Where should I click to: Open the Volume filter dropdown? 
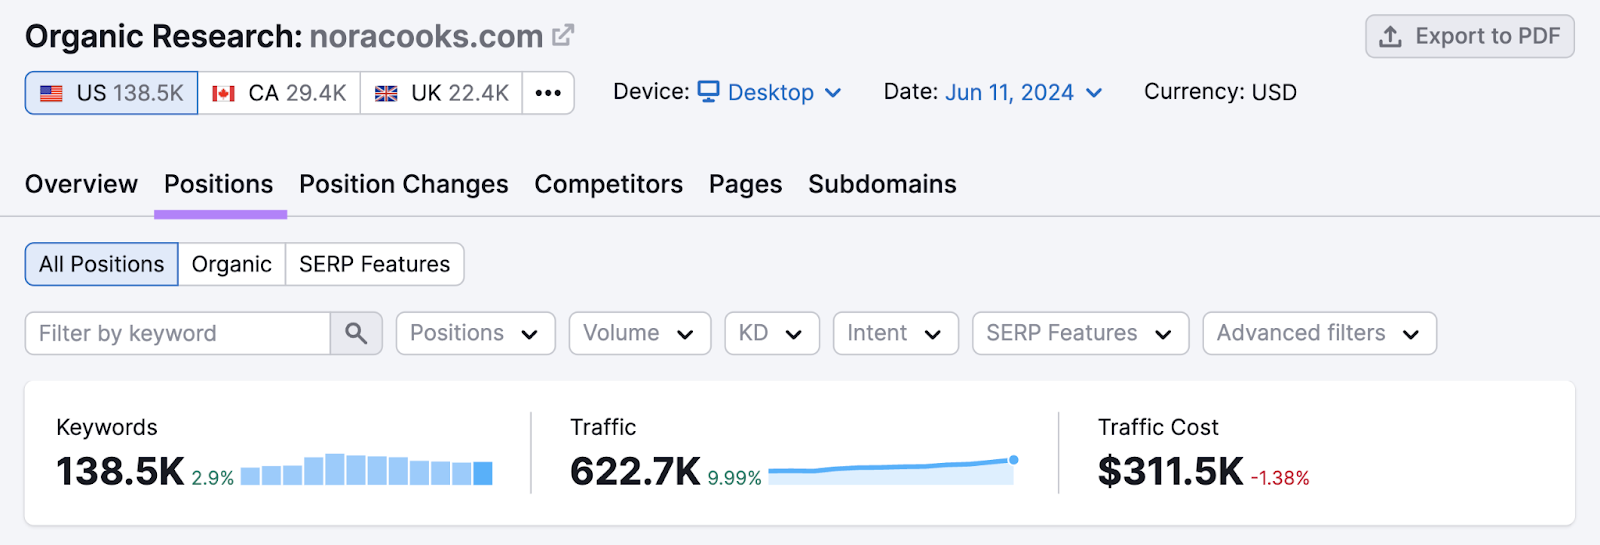click(x=639, y=333)
